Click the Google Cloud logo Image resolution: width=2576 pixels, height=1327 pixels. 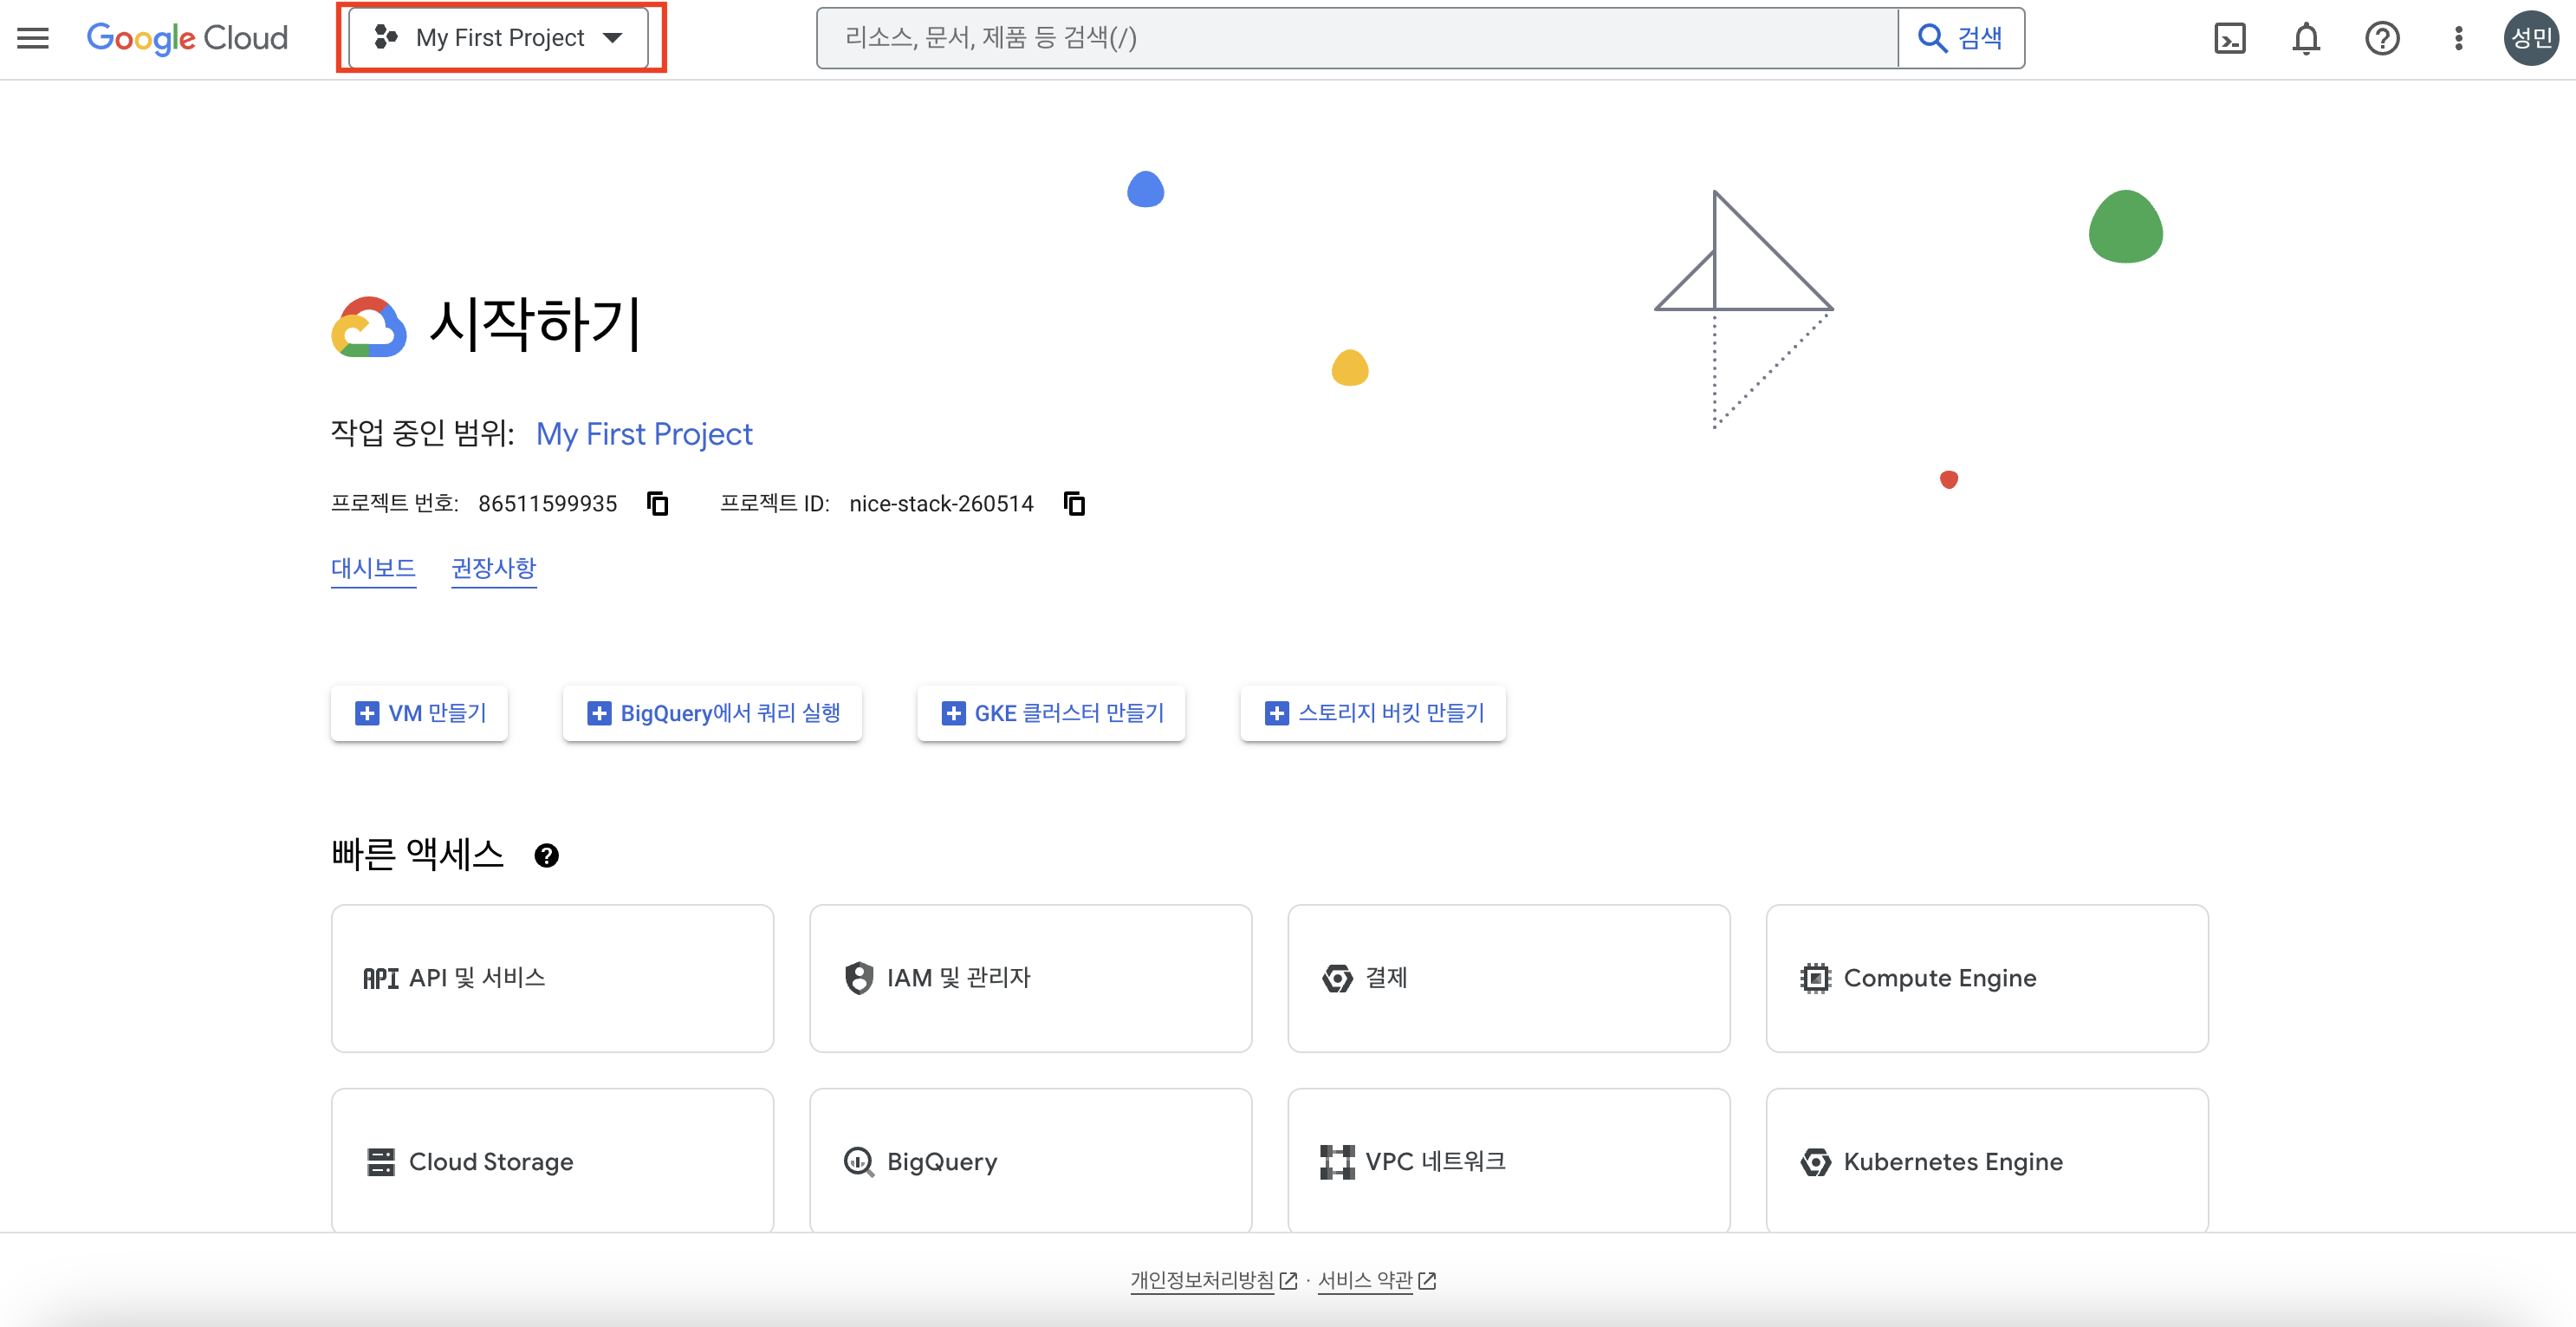coord(187,38)
